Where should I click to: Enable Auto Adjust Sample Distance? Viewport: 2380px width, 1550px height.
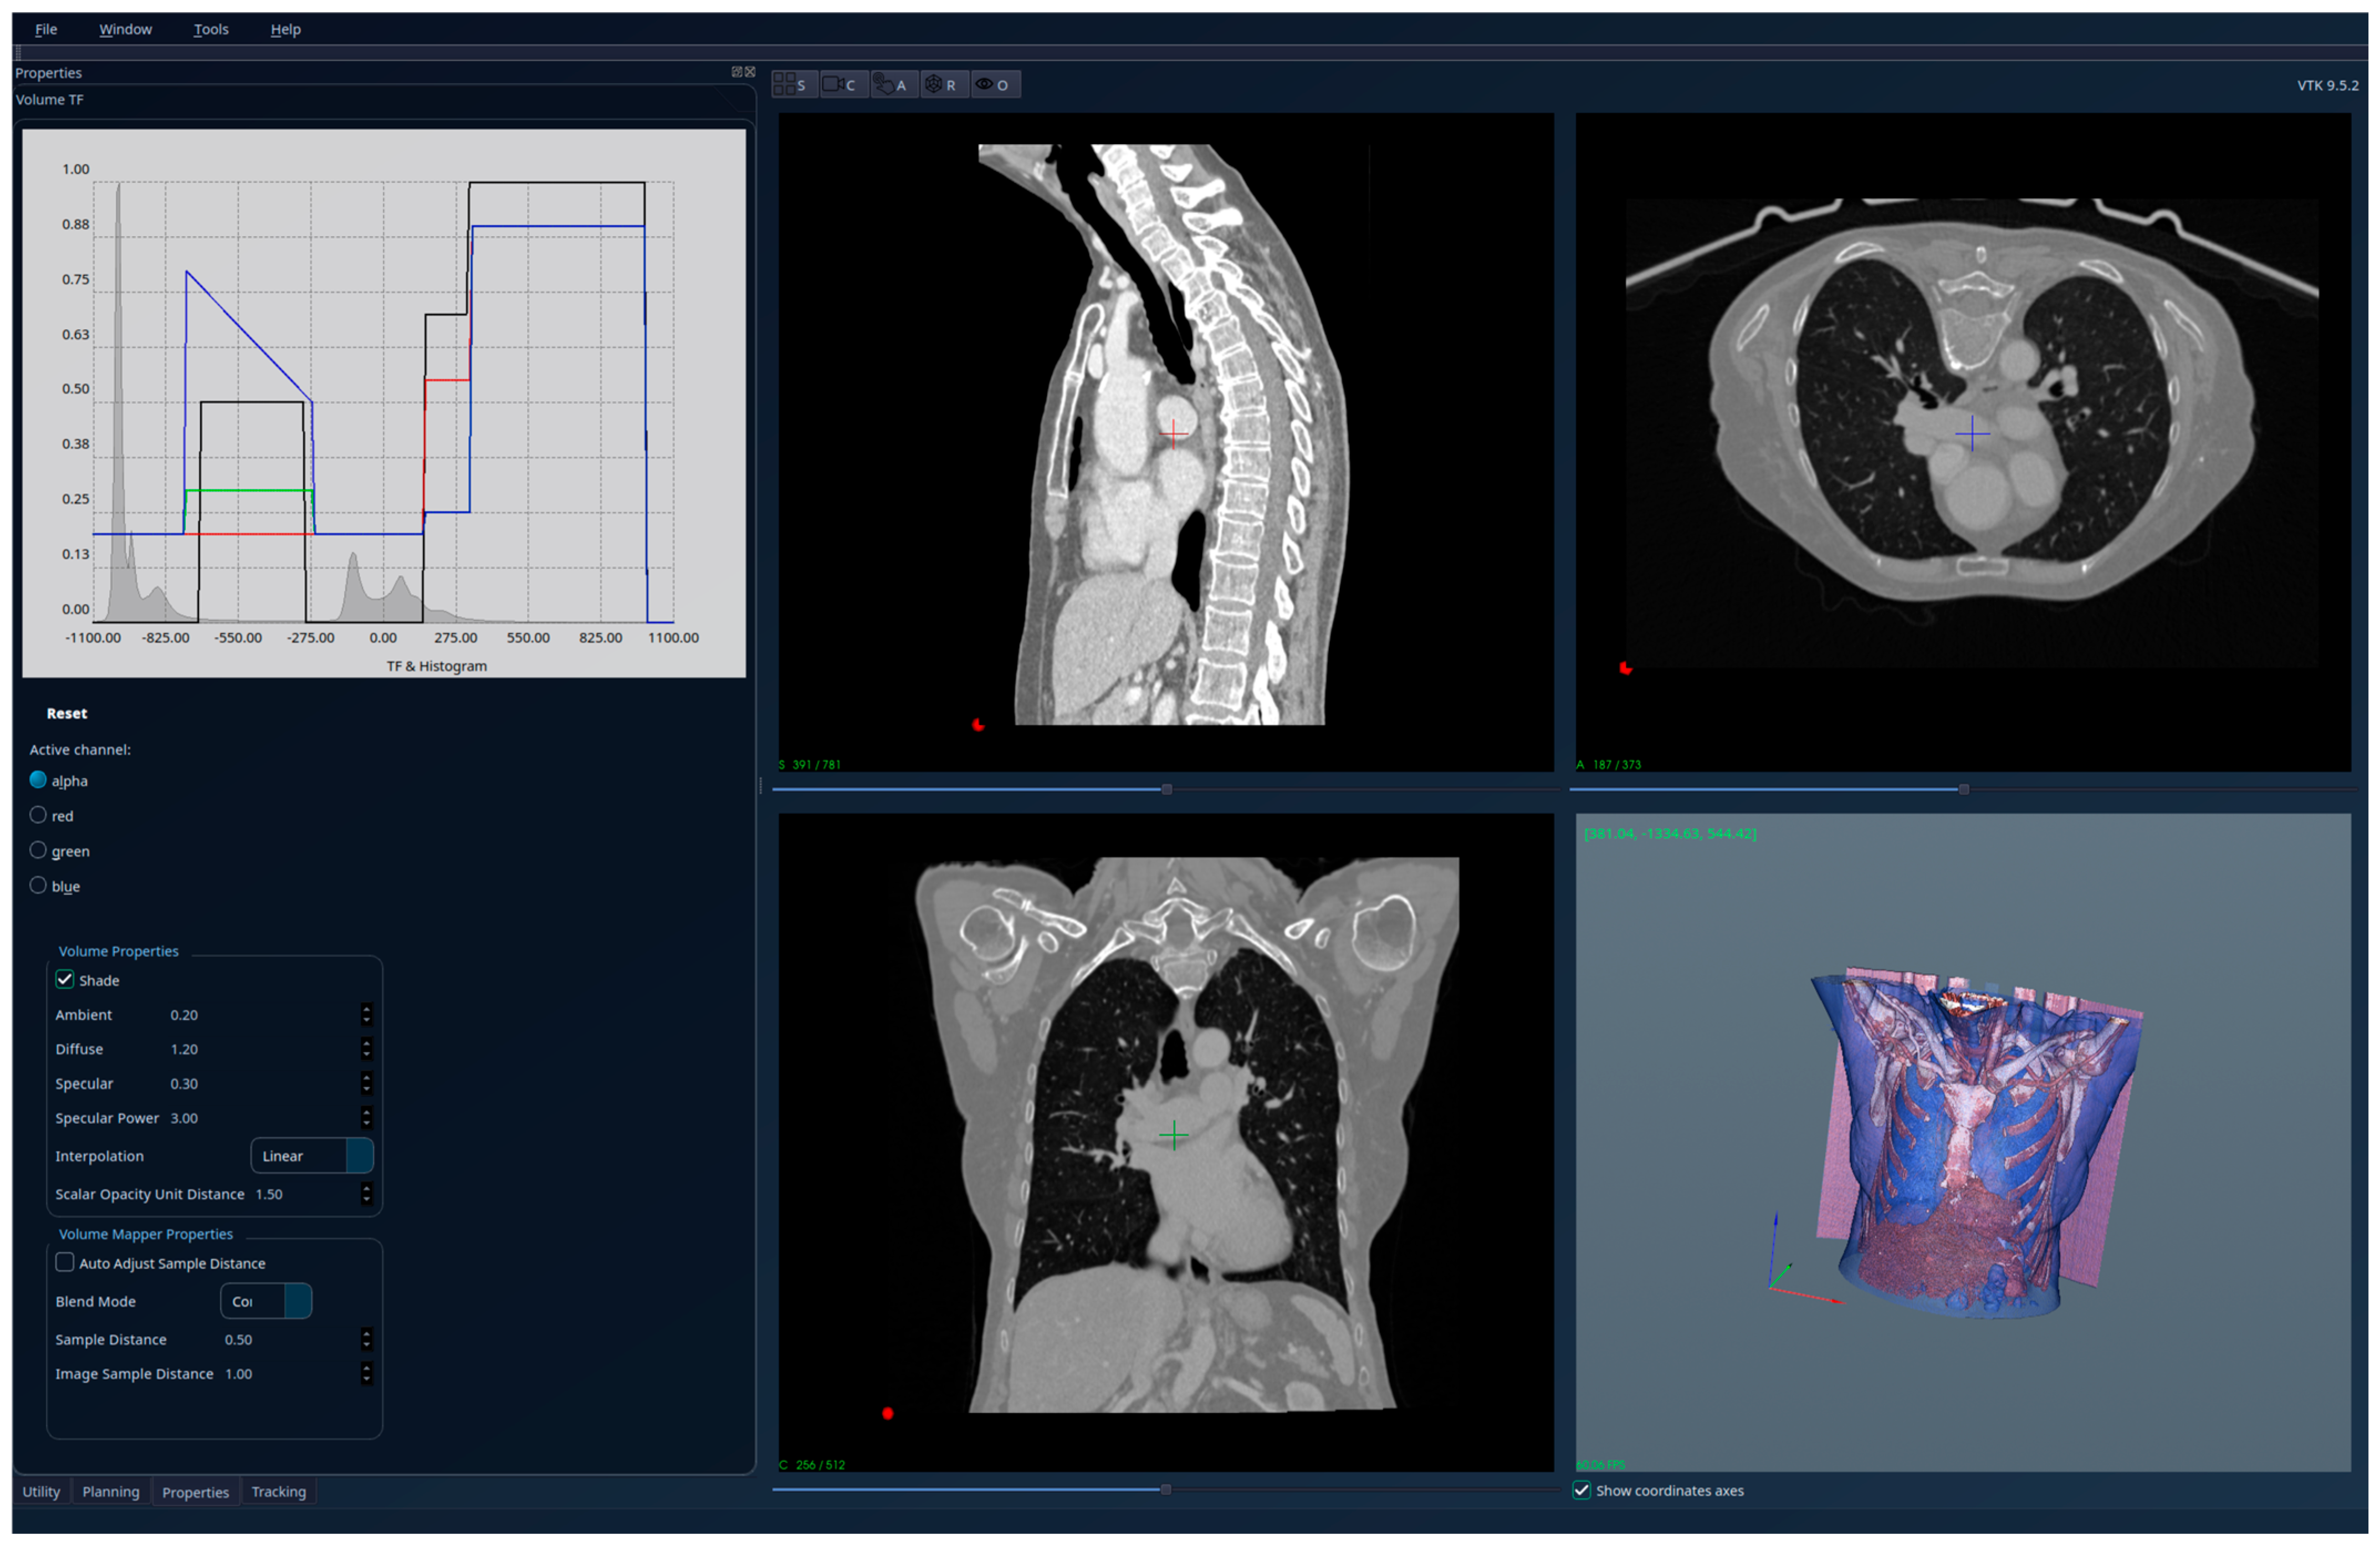[x=65, y=1263]
